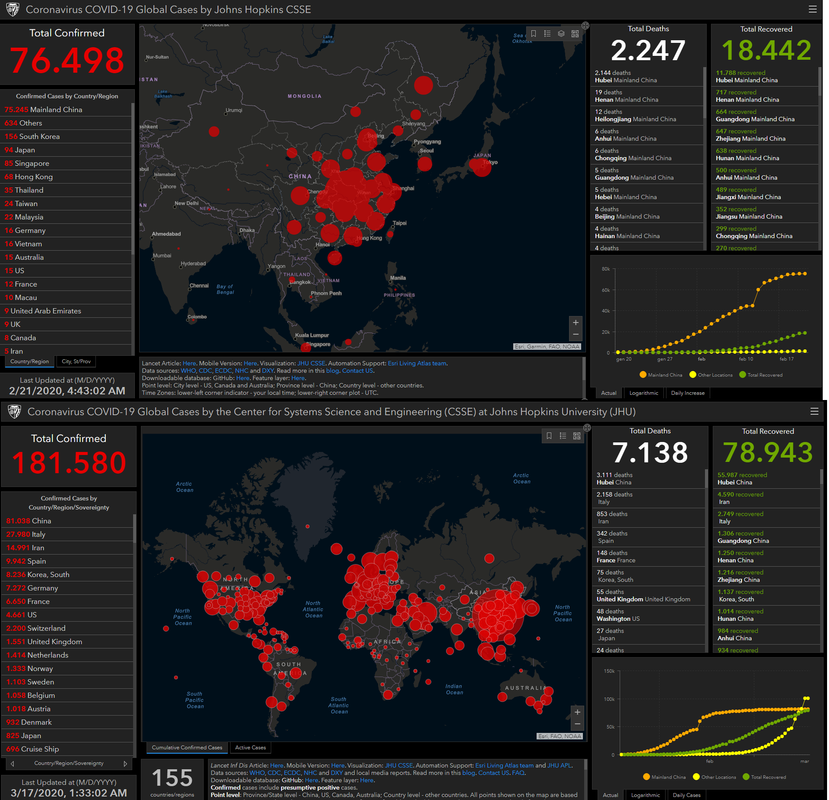Show legend on lower world map

pos(563,436)
